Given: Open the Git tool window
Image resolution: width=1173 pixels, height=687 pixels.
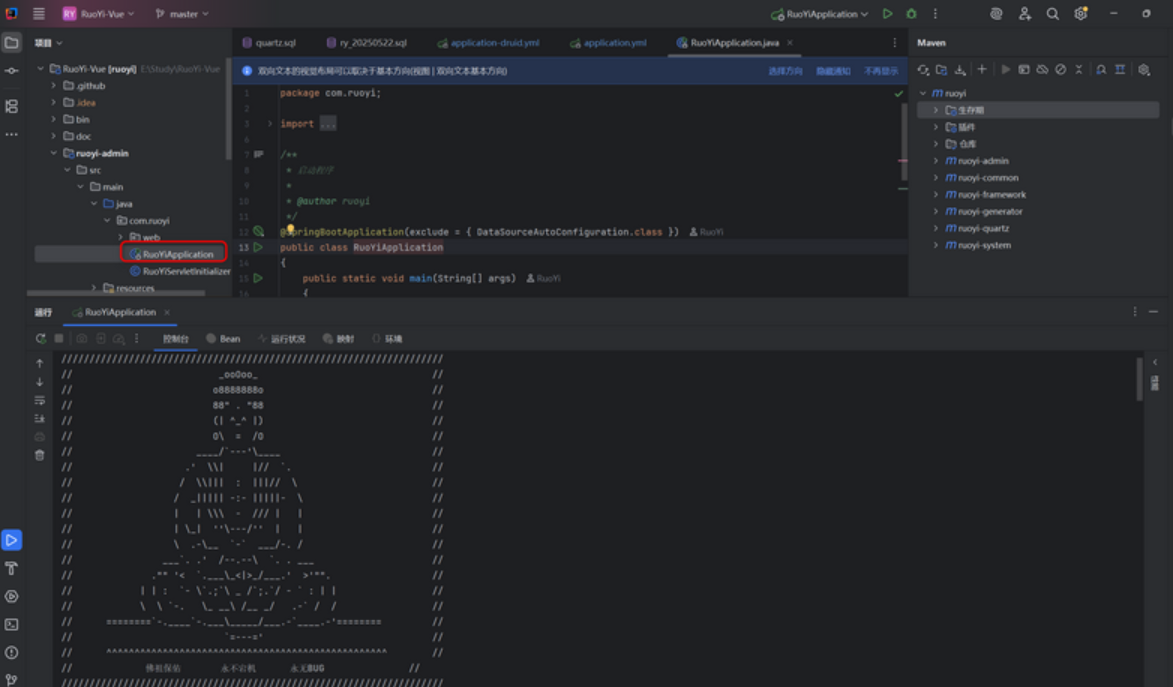Looking at the screenshot, I should click(11, 679).
